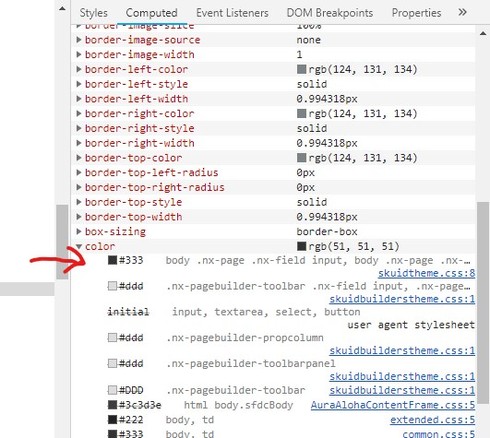Expand the box-sizing property
This screenshot has width=490, height=438.
79,231
